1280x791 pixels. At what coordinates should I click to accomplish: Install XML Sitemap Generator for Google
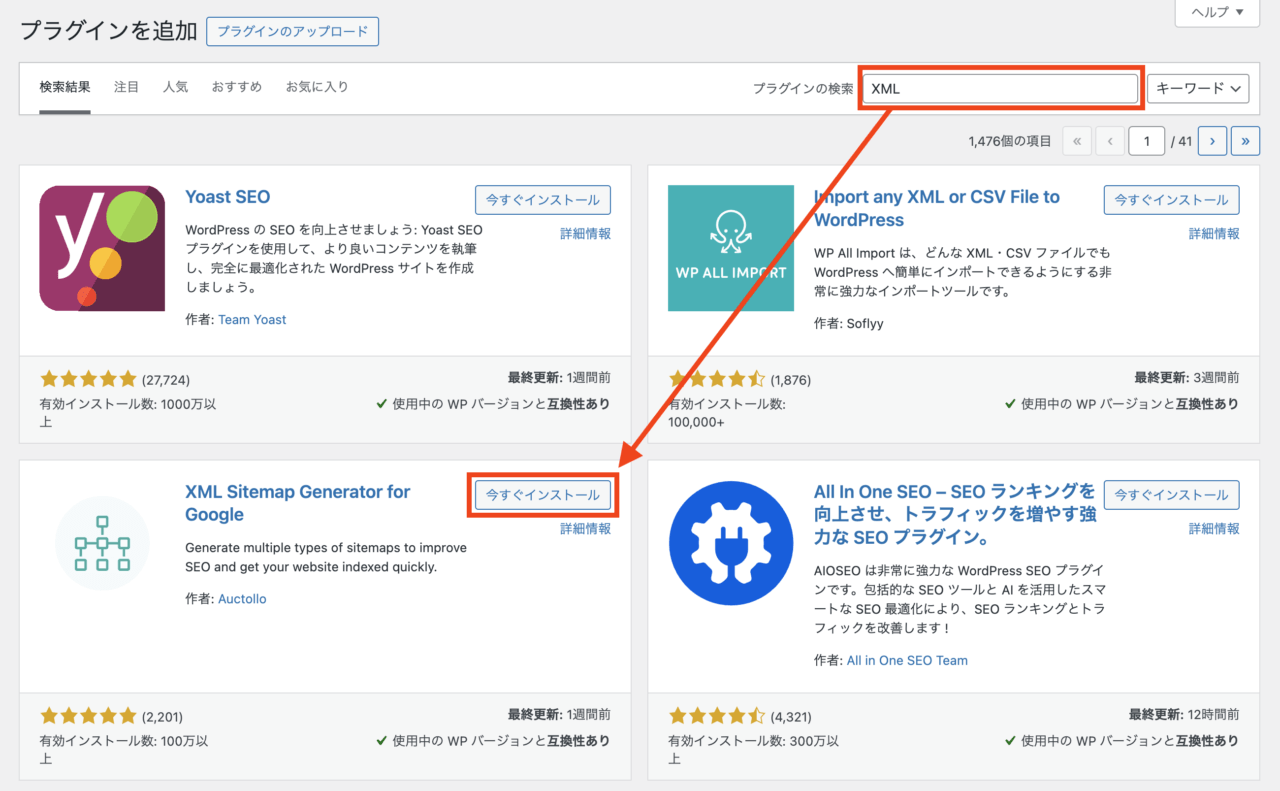coord(543,495)
